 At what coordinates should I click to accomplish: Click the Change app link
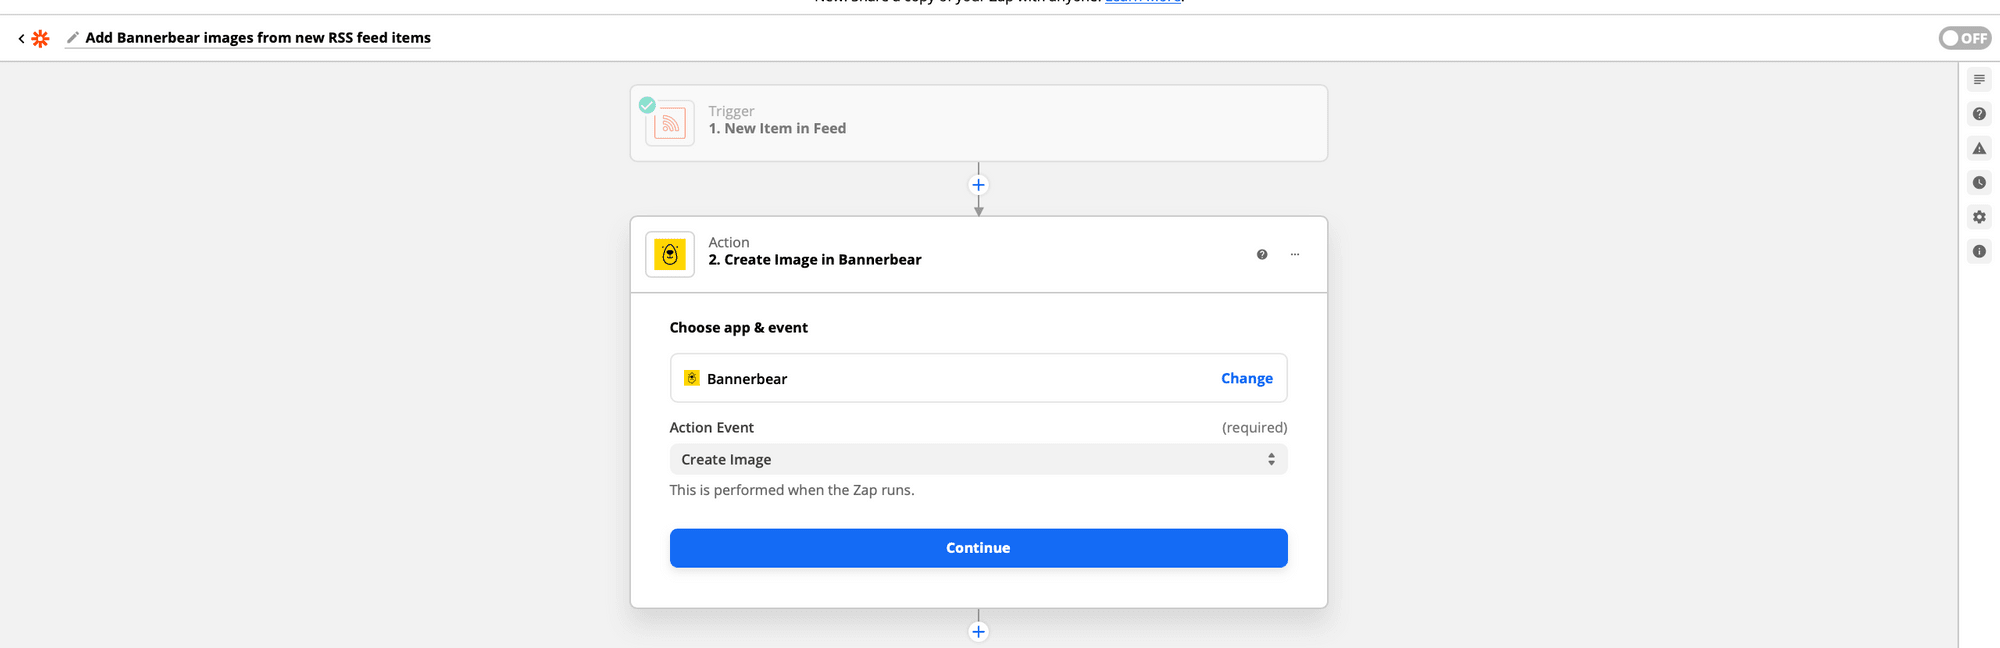1247,378
